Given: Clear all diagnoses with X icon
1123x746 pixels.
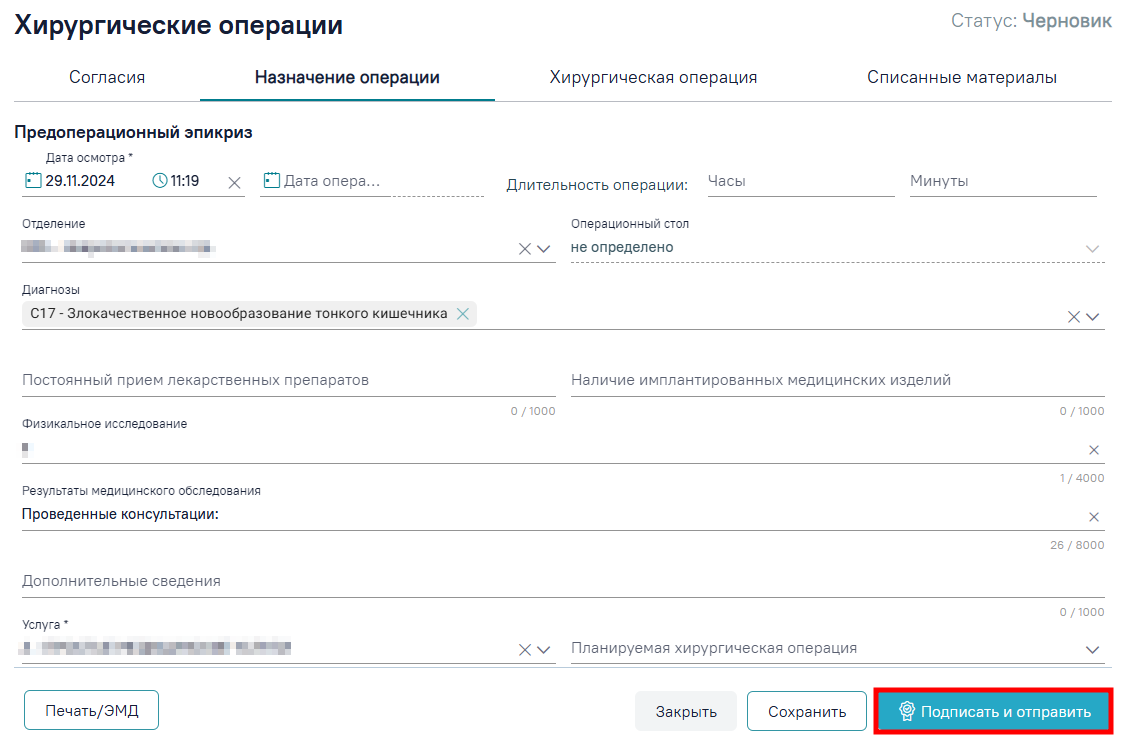Looking at the screenshot, I should click(1074, 316).
